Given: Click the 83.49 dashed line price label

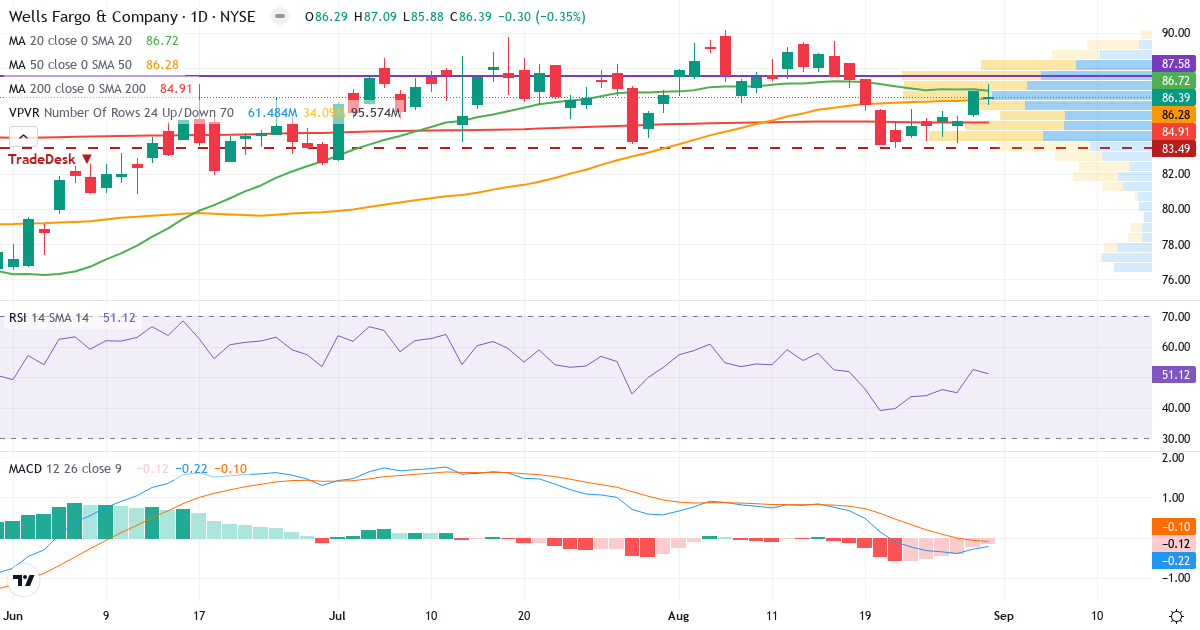Looking at the screenshot, I should (1173, 148).
